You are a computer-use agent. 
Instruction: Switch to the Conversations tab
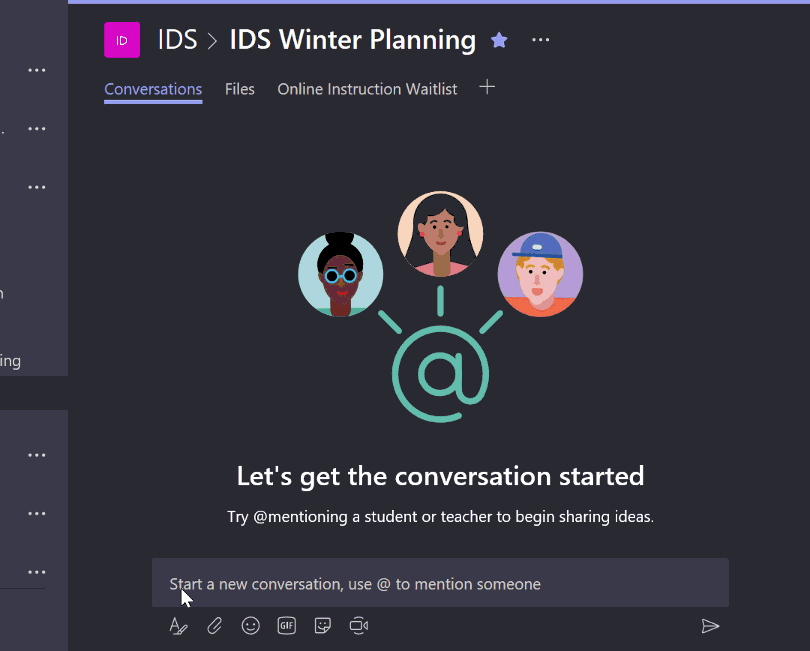click(x=153, y=89)
